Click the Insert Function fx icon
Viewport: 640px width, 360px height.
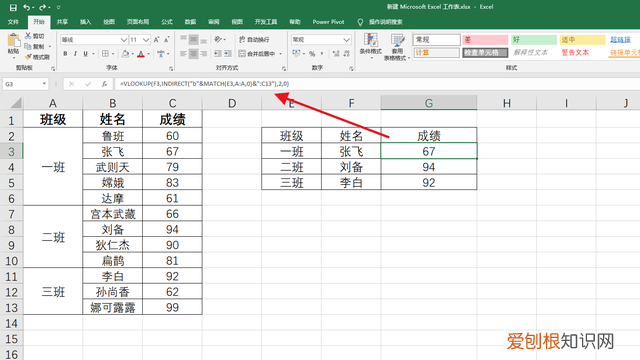(104, 84)
